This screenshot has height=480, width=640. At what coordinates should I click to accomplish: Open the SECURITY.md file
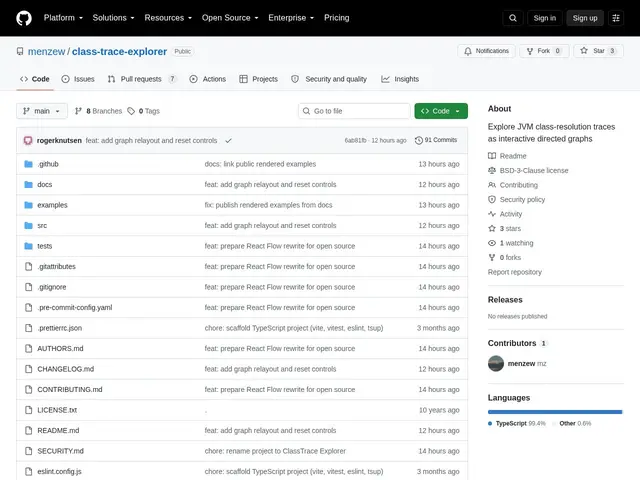click(x=60, y=451)
